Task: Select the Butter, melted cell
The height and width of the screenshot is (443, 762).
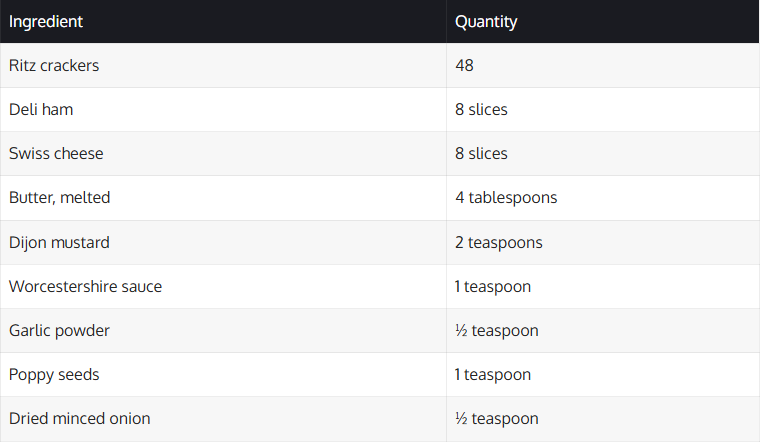Action: click(x=59, y=197)
